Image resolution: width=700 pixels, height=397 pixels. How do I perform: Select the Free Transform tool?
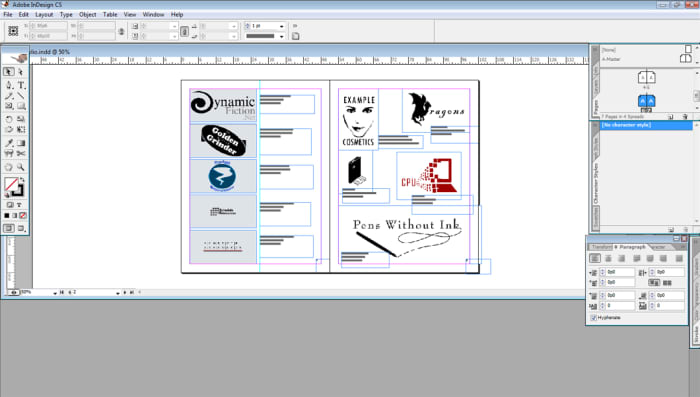21,130
